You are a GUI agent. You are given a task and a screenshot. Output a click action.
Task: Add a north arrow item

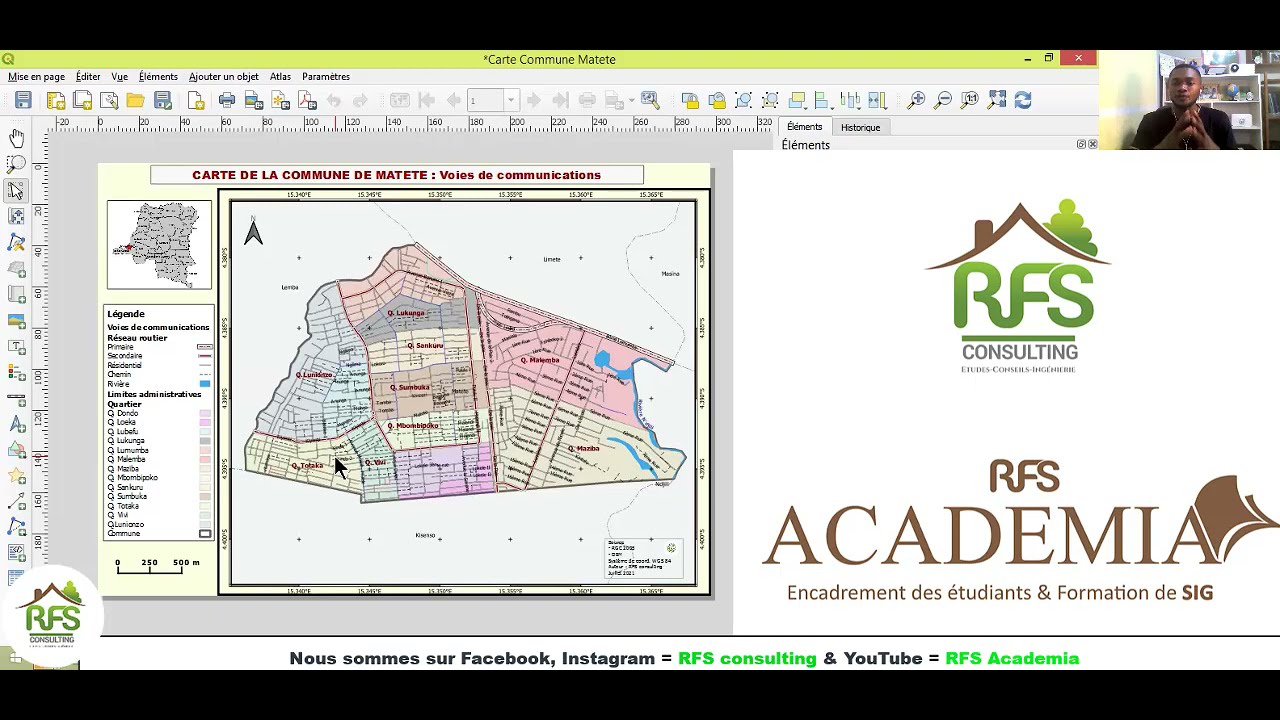[16, 425]
